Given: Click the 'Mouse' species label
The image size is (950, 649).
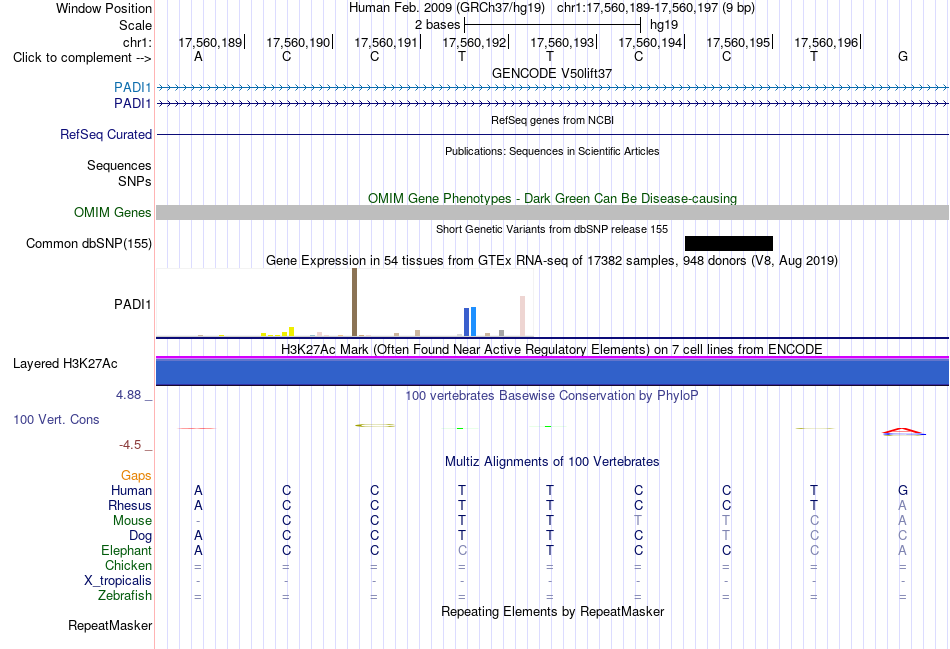Looking at the screenshot, I should click(132, 521).
